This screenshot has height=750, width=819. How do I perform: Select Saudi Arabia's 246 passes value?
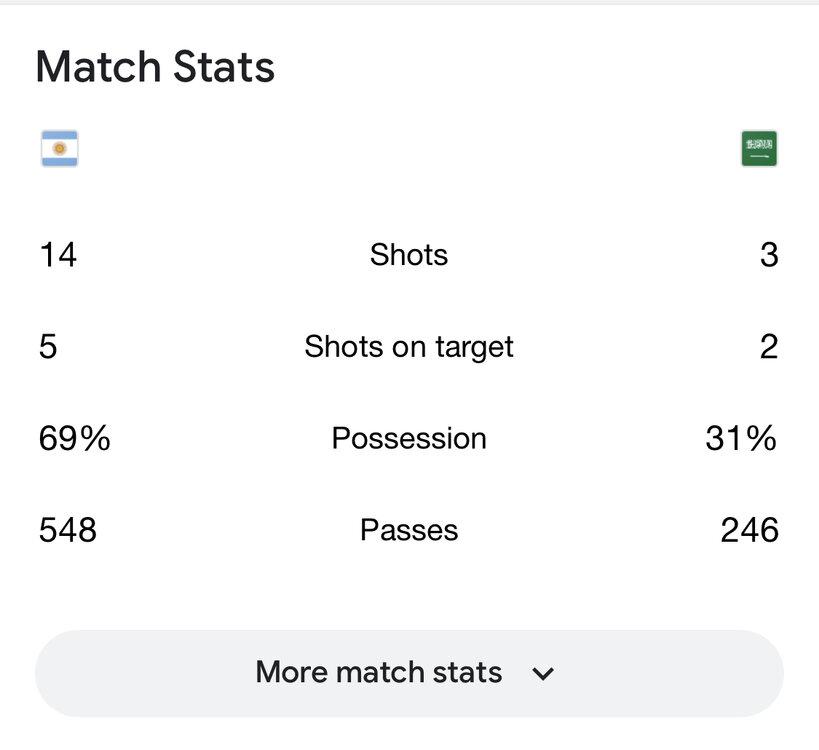(749, 530)
